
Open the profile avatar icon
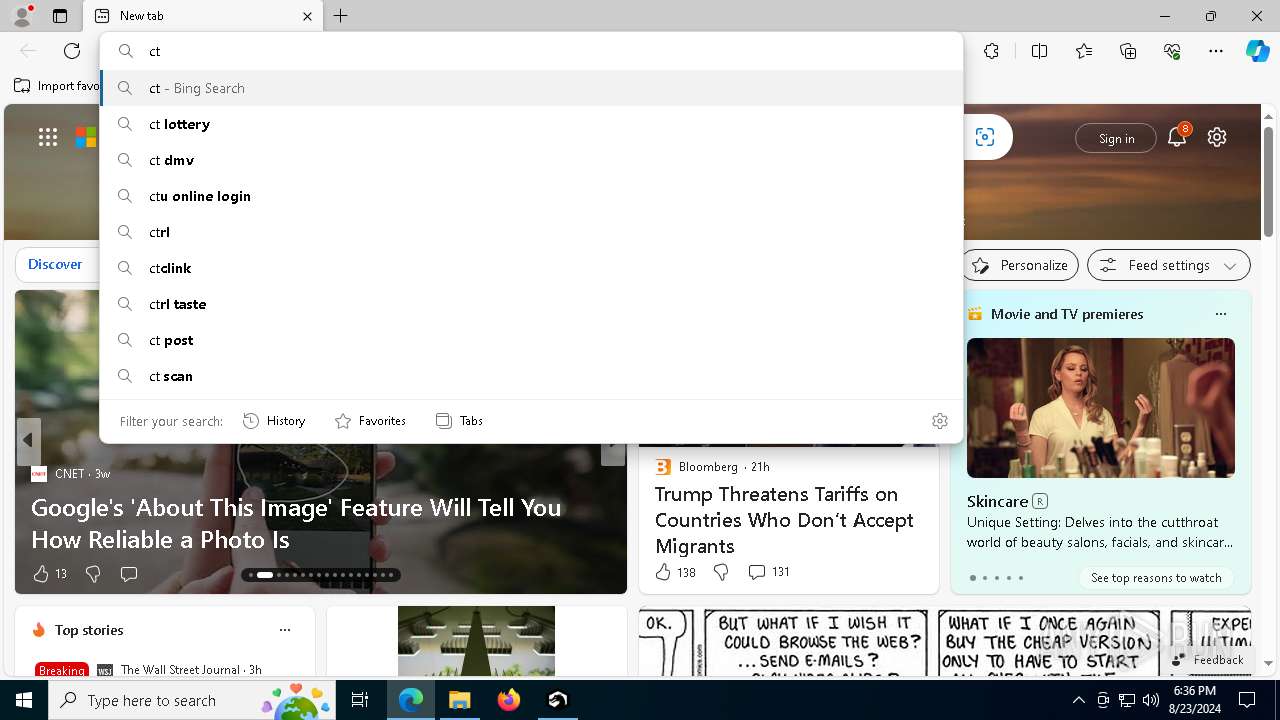click(22, 16)
